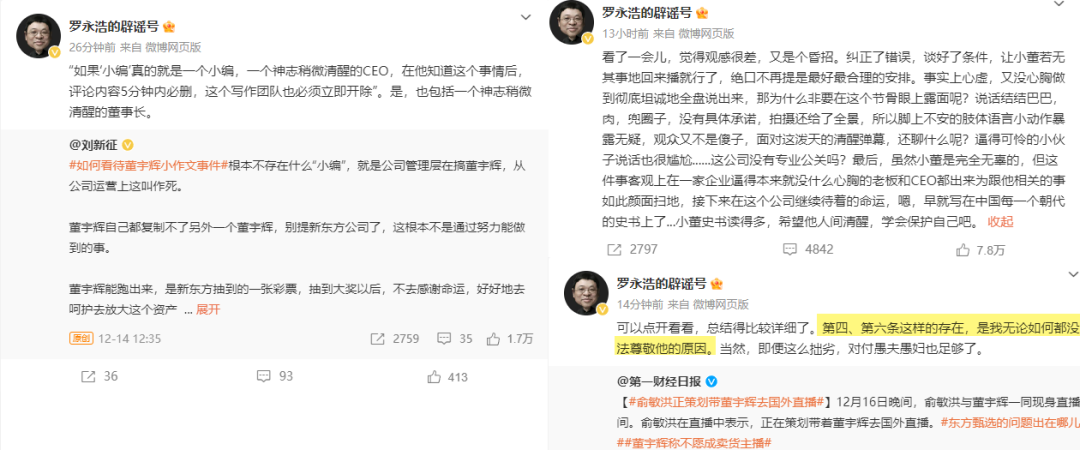Click the 原创 tag on quoted post
This screenshot has height=450, width=1080.
81,338
